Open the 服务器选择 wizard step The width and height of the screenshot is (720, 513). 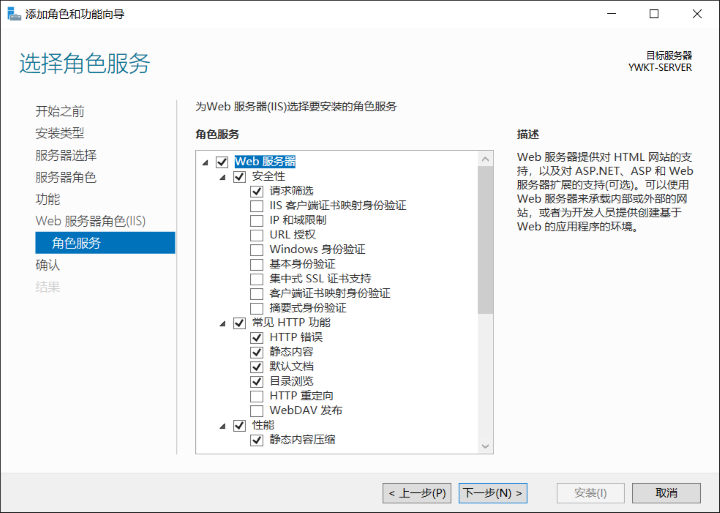coord(66,155)
